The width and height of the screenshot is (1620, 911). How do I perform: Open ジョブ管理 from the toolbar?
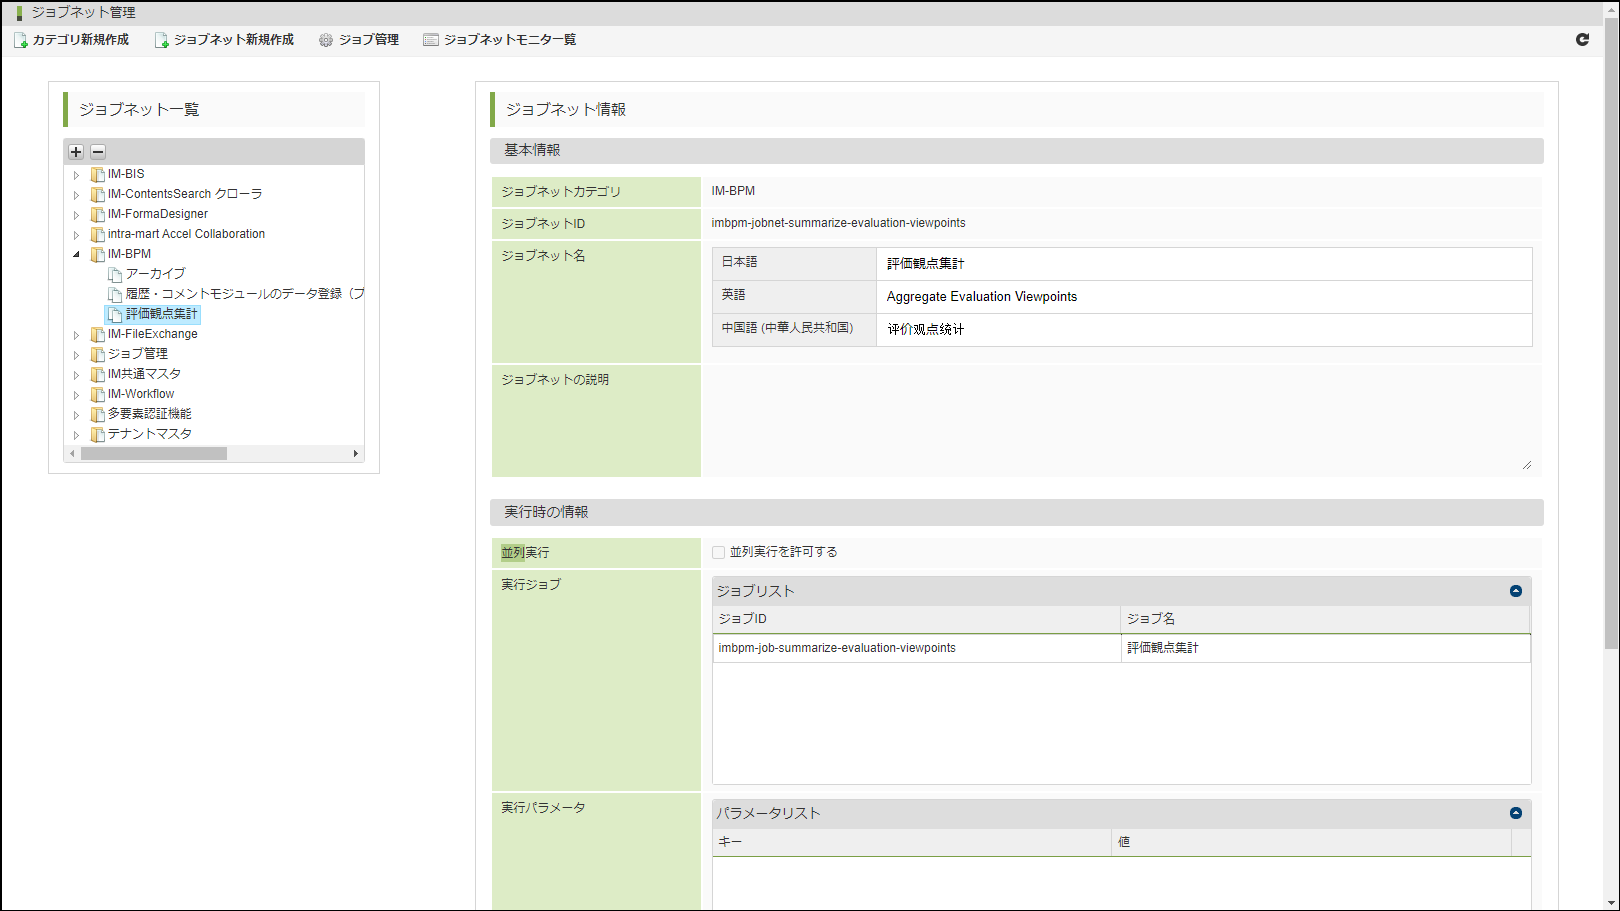(x=359, y=40)
